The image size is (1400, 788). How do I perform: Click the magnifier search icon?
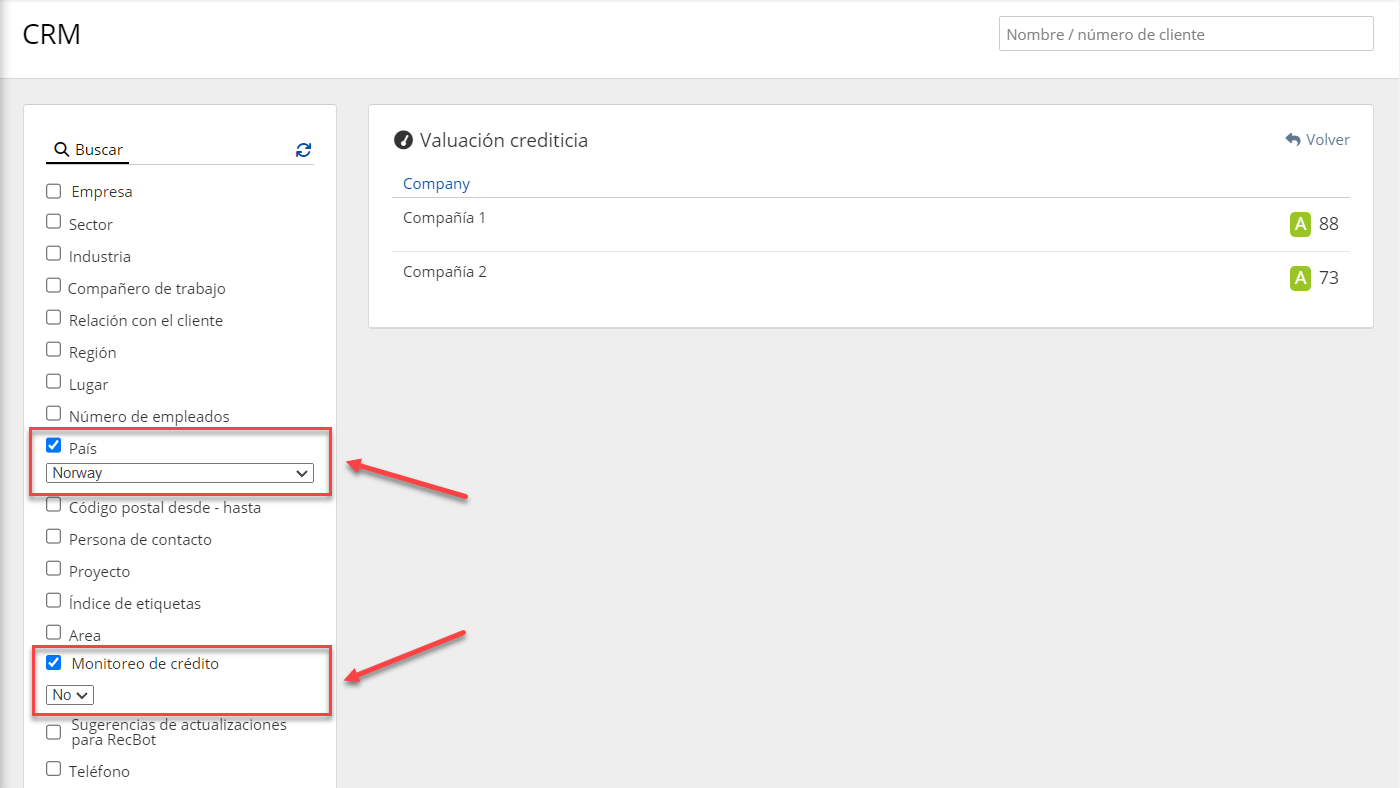61,150
